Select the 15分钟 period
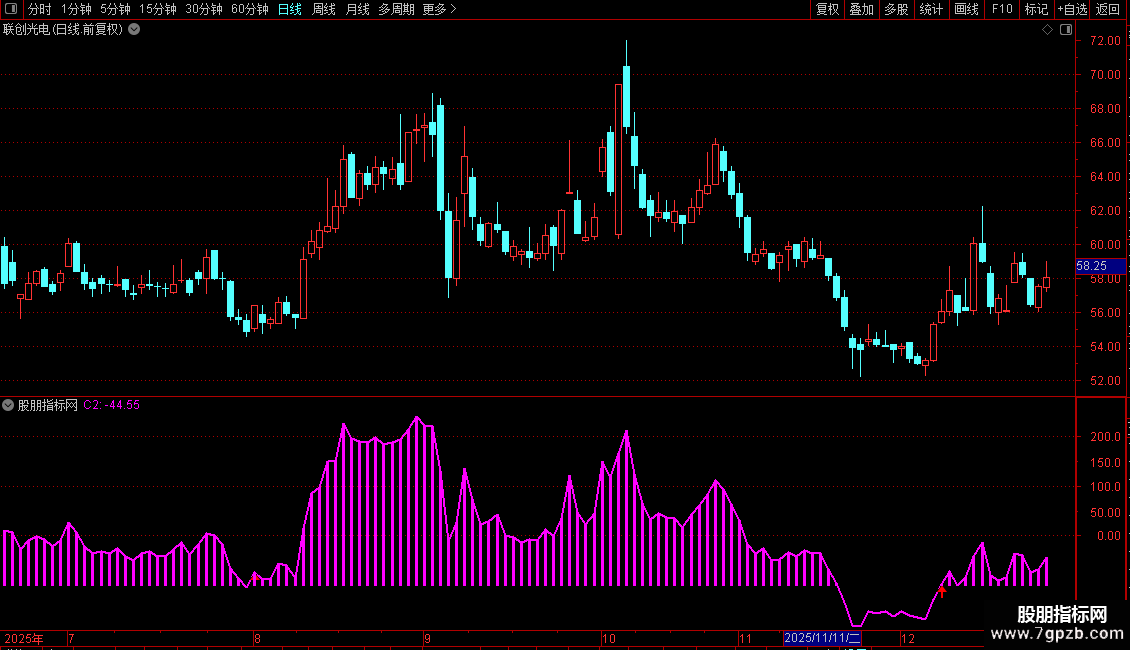Viewport: 1130px width, 650px height. [x=157, y=9]
